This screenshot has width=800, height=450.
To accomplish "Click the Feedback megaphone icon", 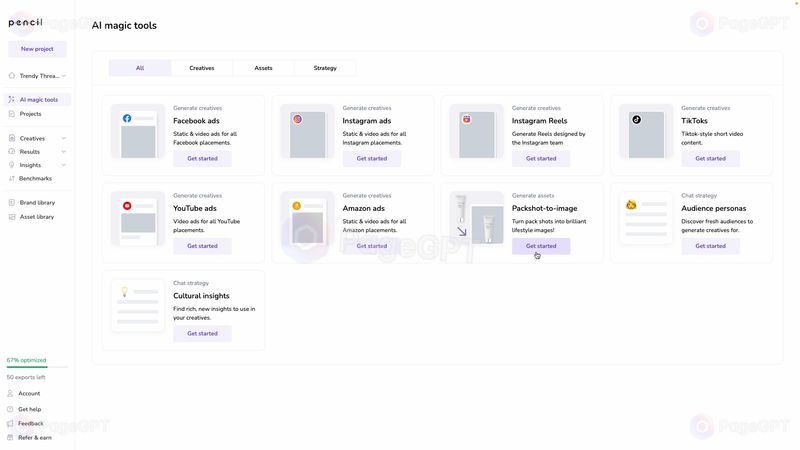I will 10,423.
